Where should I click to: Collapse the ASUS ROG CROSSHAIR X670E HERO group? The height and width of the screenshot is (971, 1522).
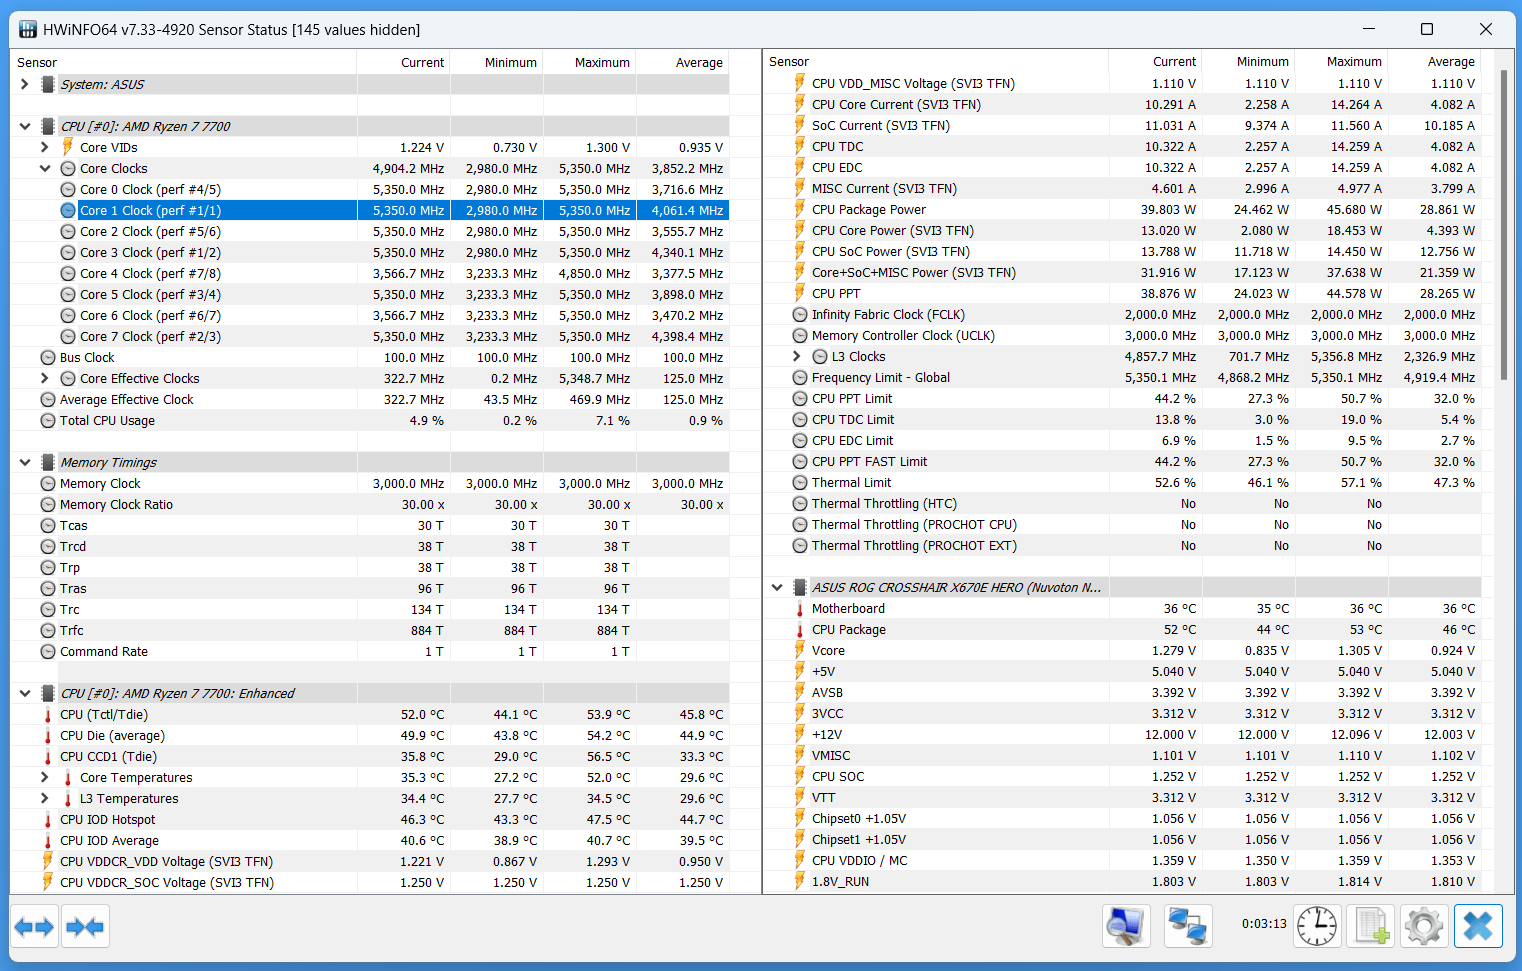click(777, 587)
